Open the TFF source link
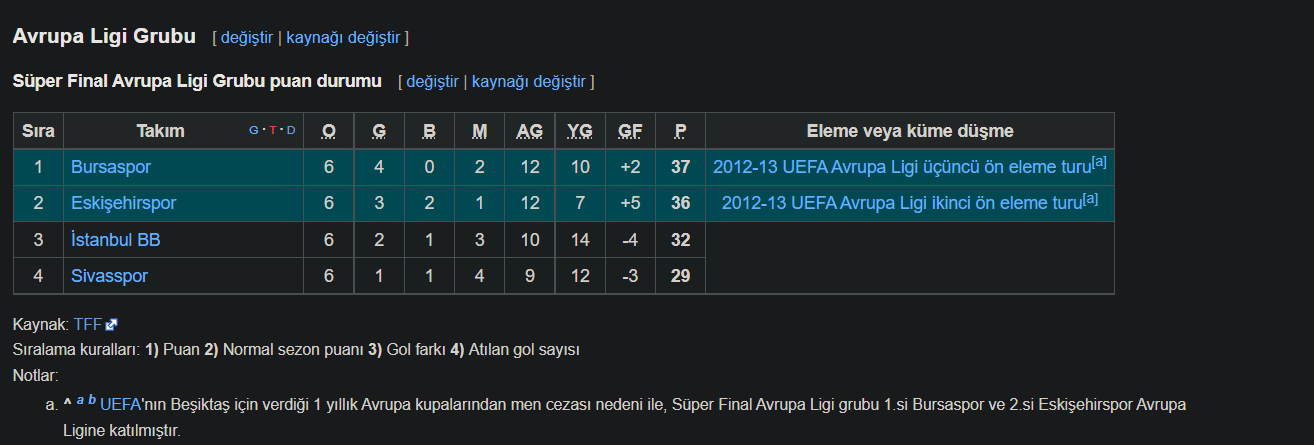This screenshot has width=1314, height=445. (x=87, y=325)
